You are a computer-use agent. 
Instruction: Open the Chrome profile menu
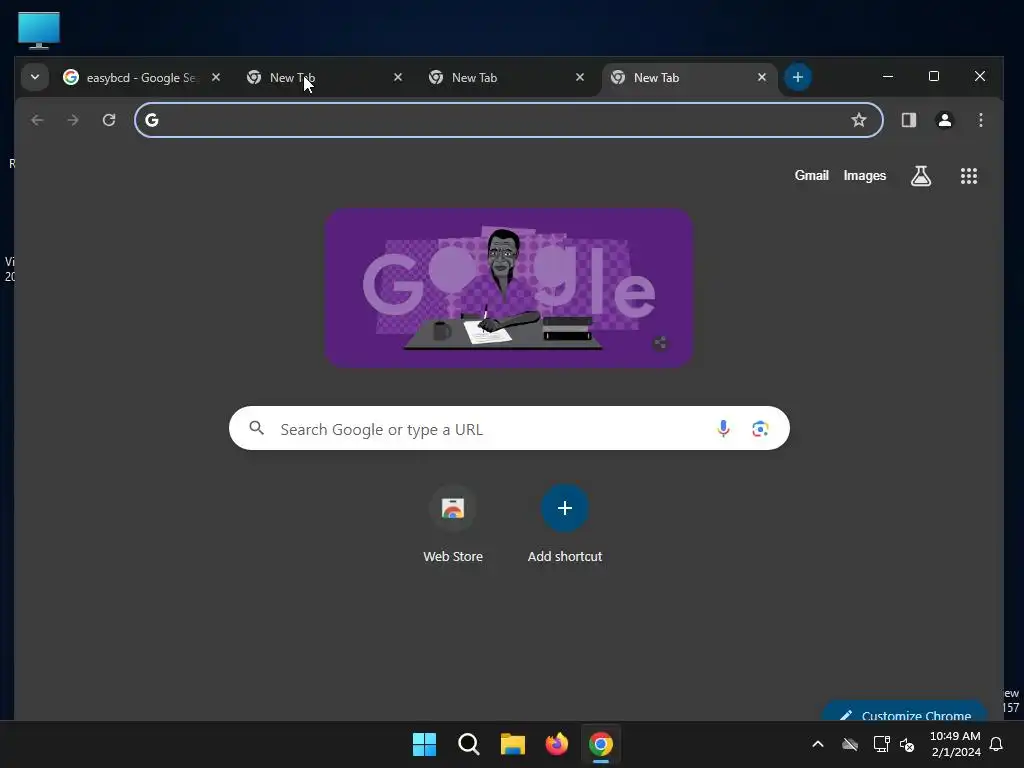point(944,120)
